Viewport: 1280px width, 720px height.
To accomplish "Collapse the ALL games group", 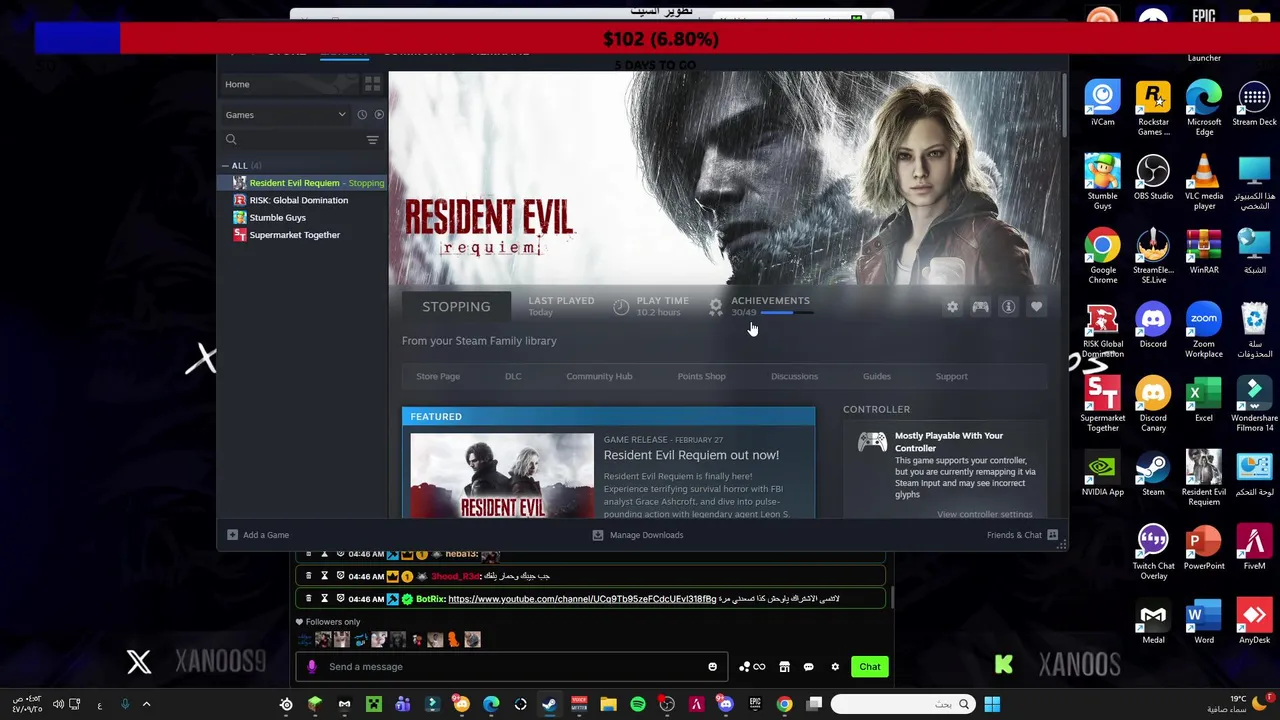I will pos(226,166).
